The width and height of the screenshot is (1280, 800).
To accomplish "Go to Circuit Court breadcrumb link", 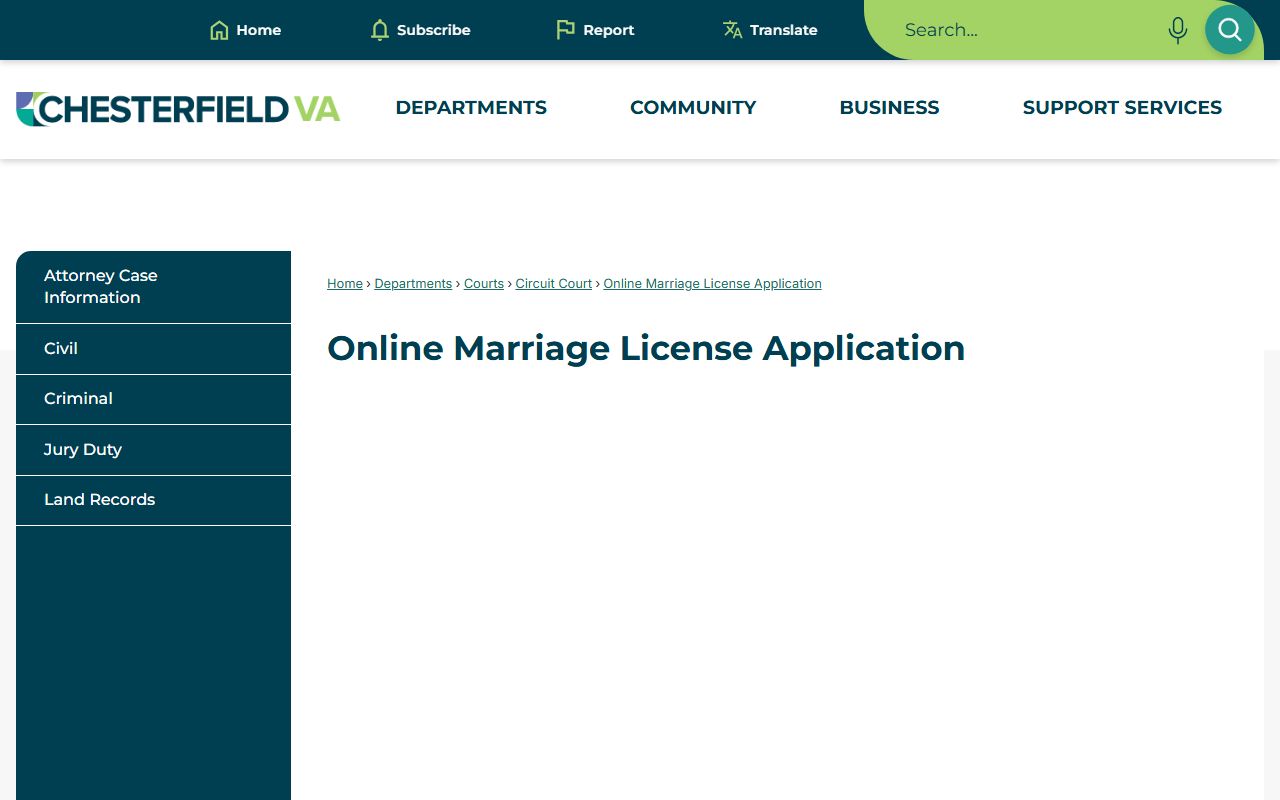I will coord(554,284).
